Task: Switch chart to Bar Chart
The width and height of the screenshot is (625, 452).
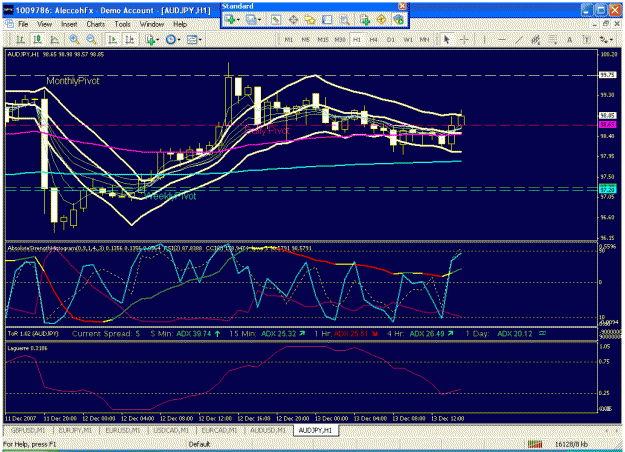Action: 20,39
